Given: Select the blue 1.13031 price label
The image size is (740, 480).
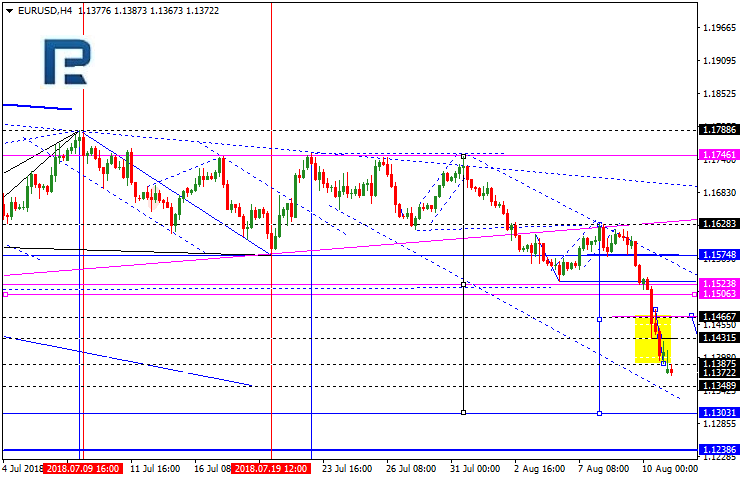Looking at the screenshot, I should (719, 413).
